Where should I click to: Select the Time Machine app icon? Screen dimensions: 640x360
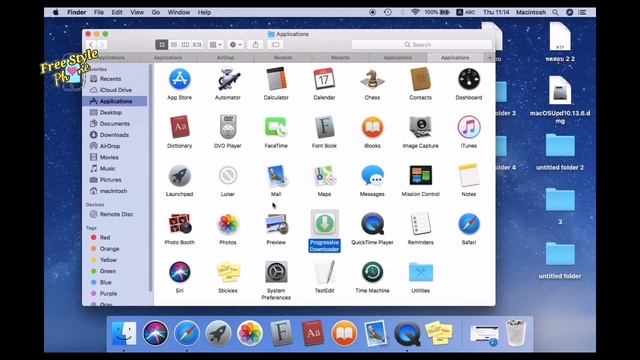coord(372,272)
